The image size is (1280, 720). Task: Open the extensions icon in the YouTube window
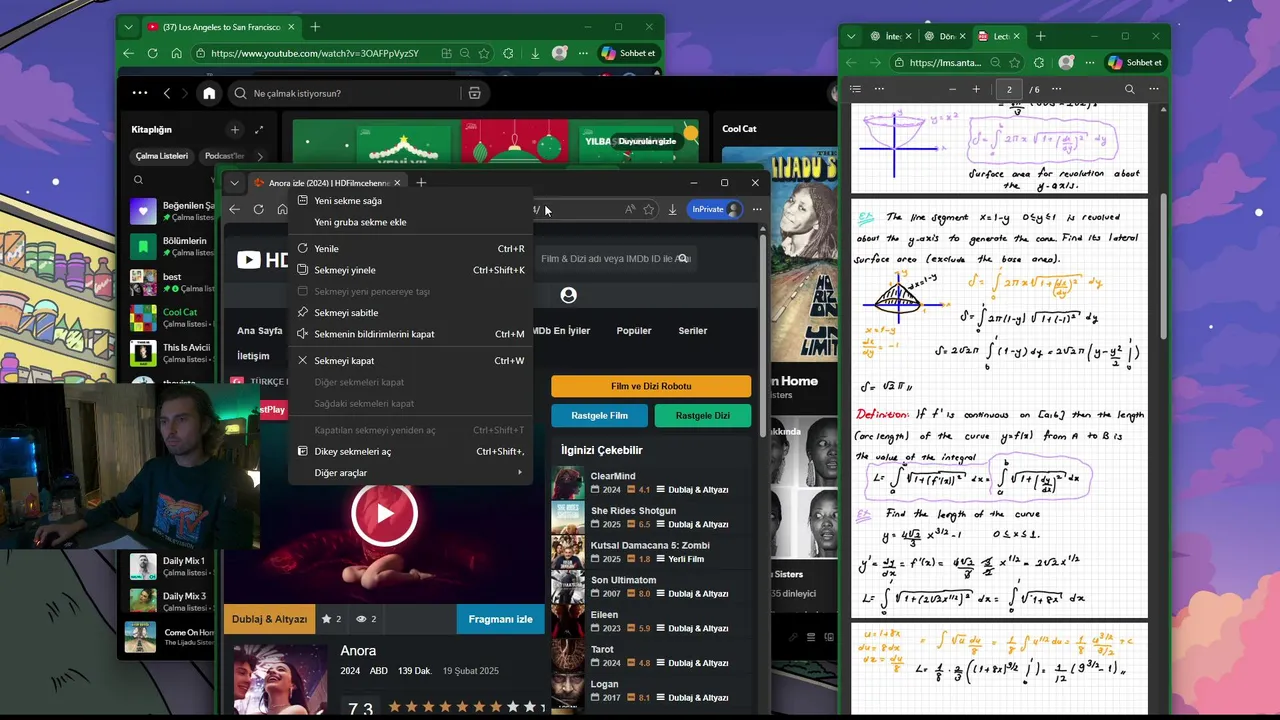coord(508,53)
